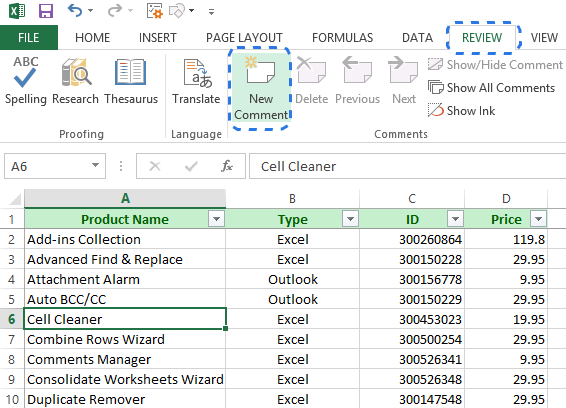This screenshot has height=408, width=566.
Task: Click the Duplicate Remover cell
Action: tap(125, 399)
